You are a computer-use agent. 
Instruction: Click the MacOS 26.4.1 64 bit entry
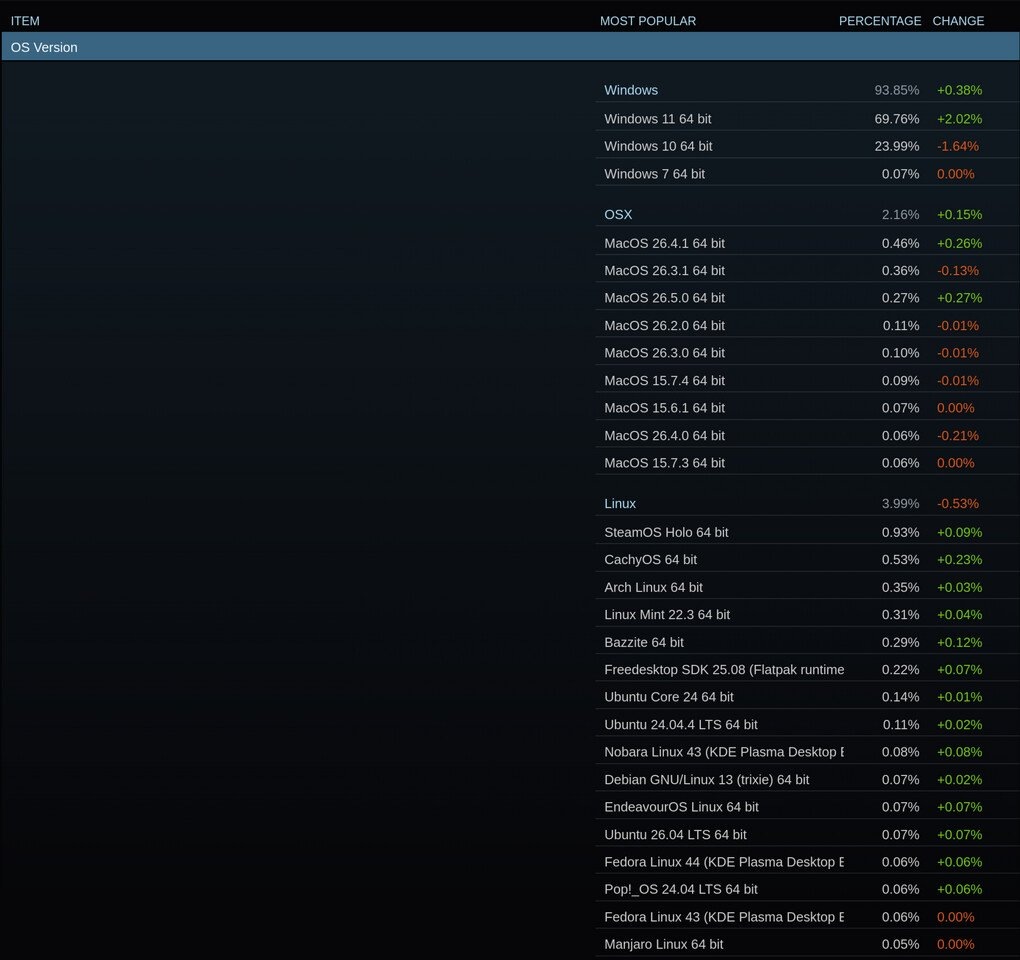pyautogui.click(x=664, y=243)
